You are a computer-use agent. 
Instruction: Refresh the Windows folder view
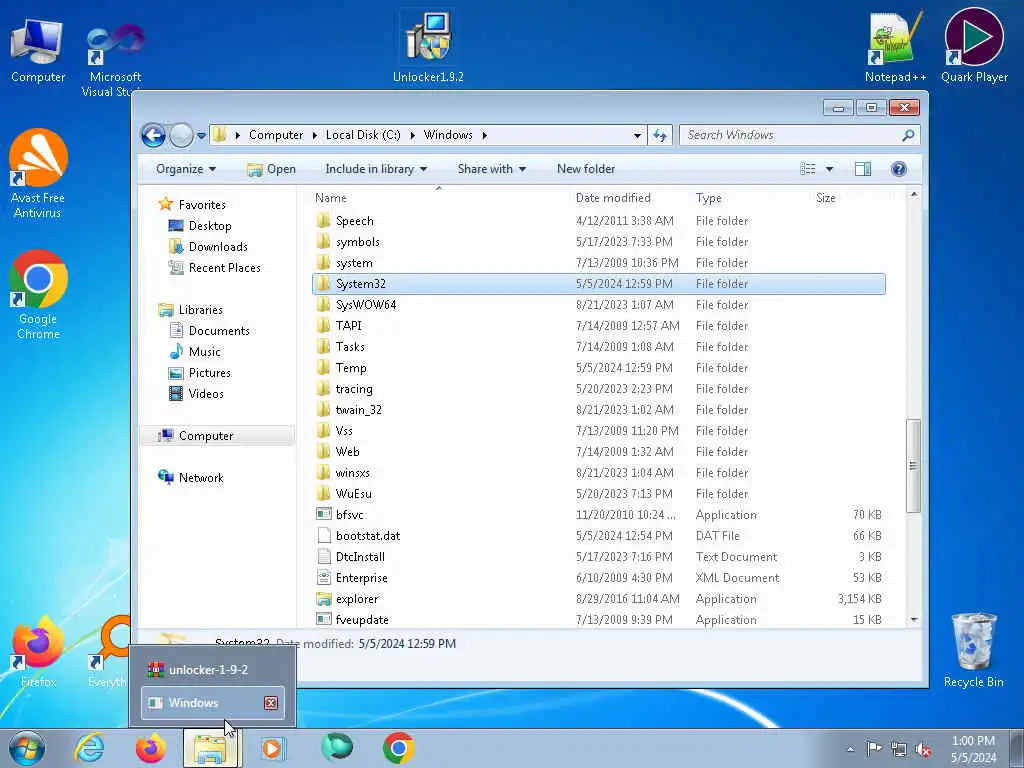tap(660, 135)
